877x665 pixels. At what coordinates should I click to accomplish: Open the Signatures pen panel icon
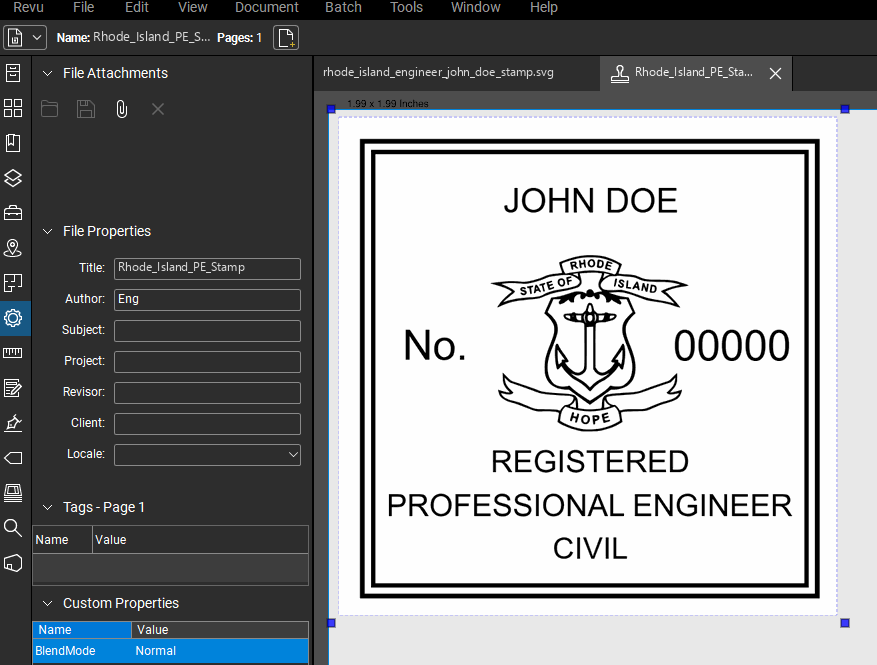tap(13, 423)
